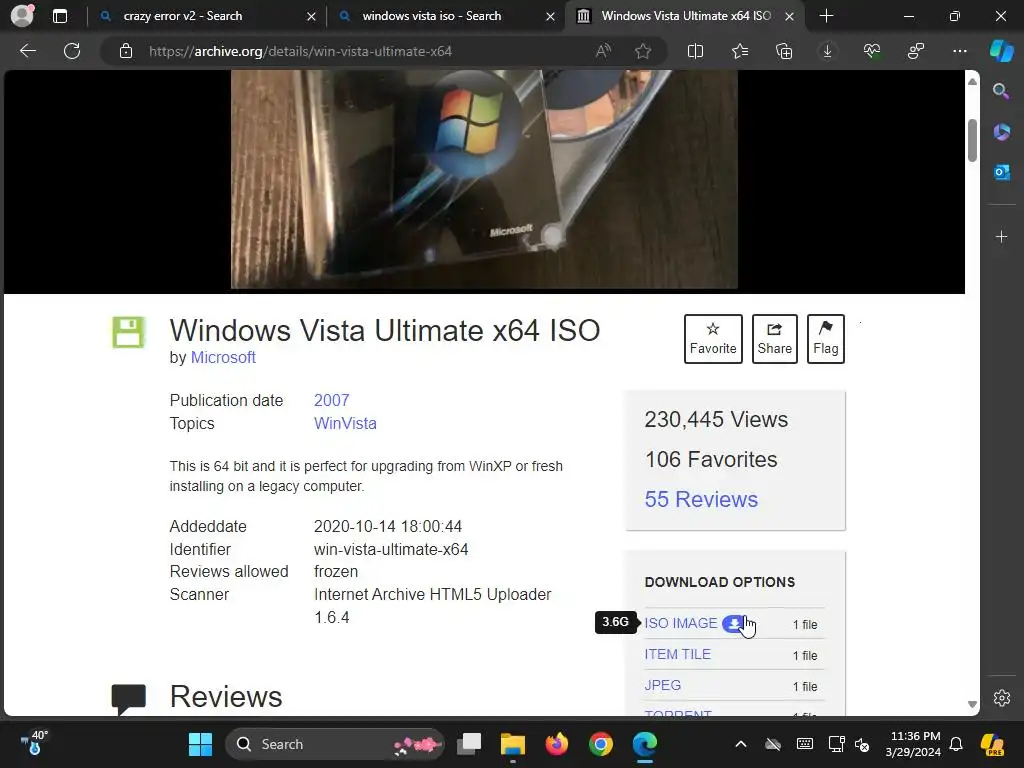Viewport: 1024px width, 768px height.
Task: Open the sidebar Microsoft 365 icon
Action: [x=1001, y=132]
